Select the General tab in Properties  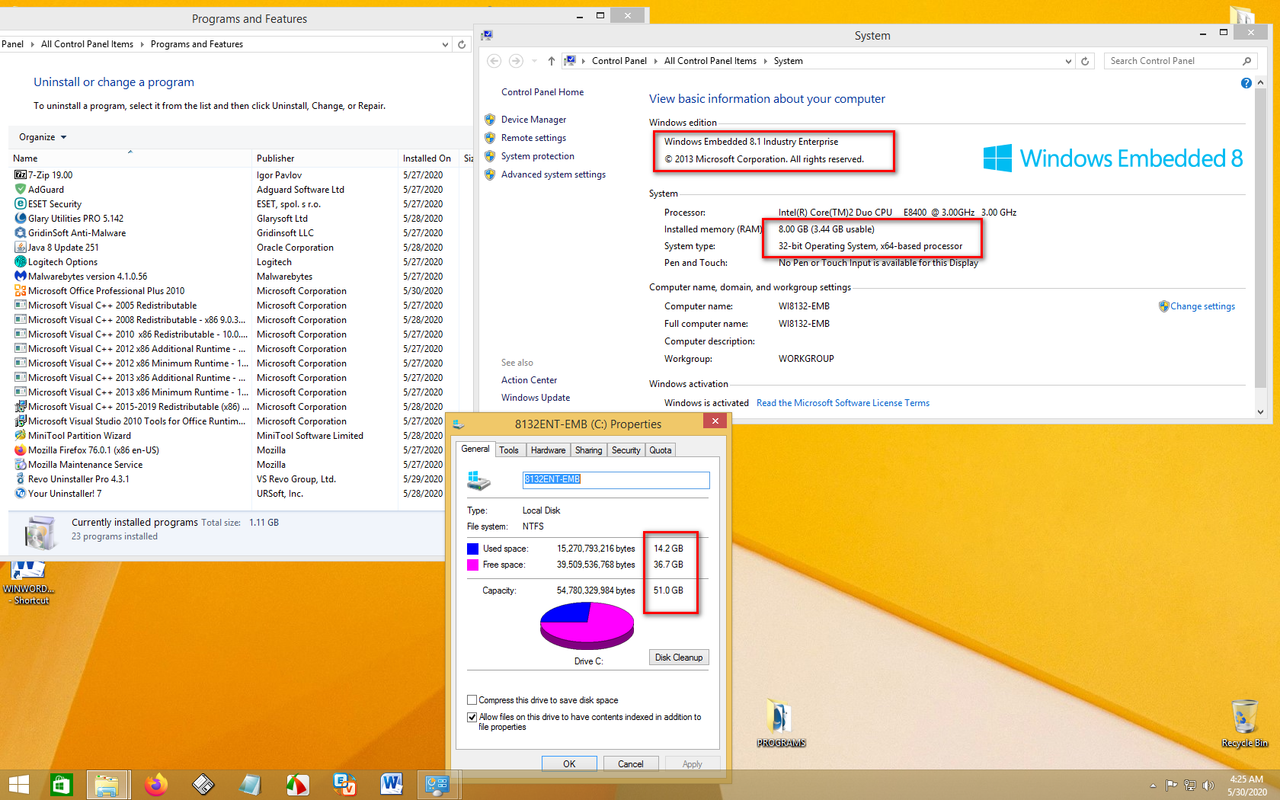(x=475, y=449)
